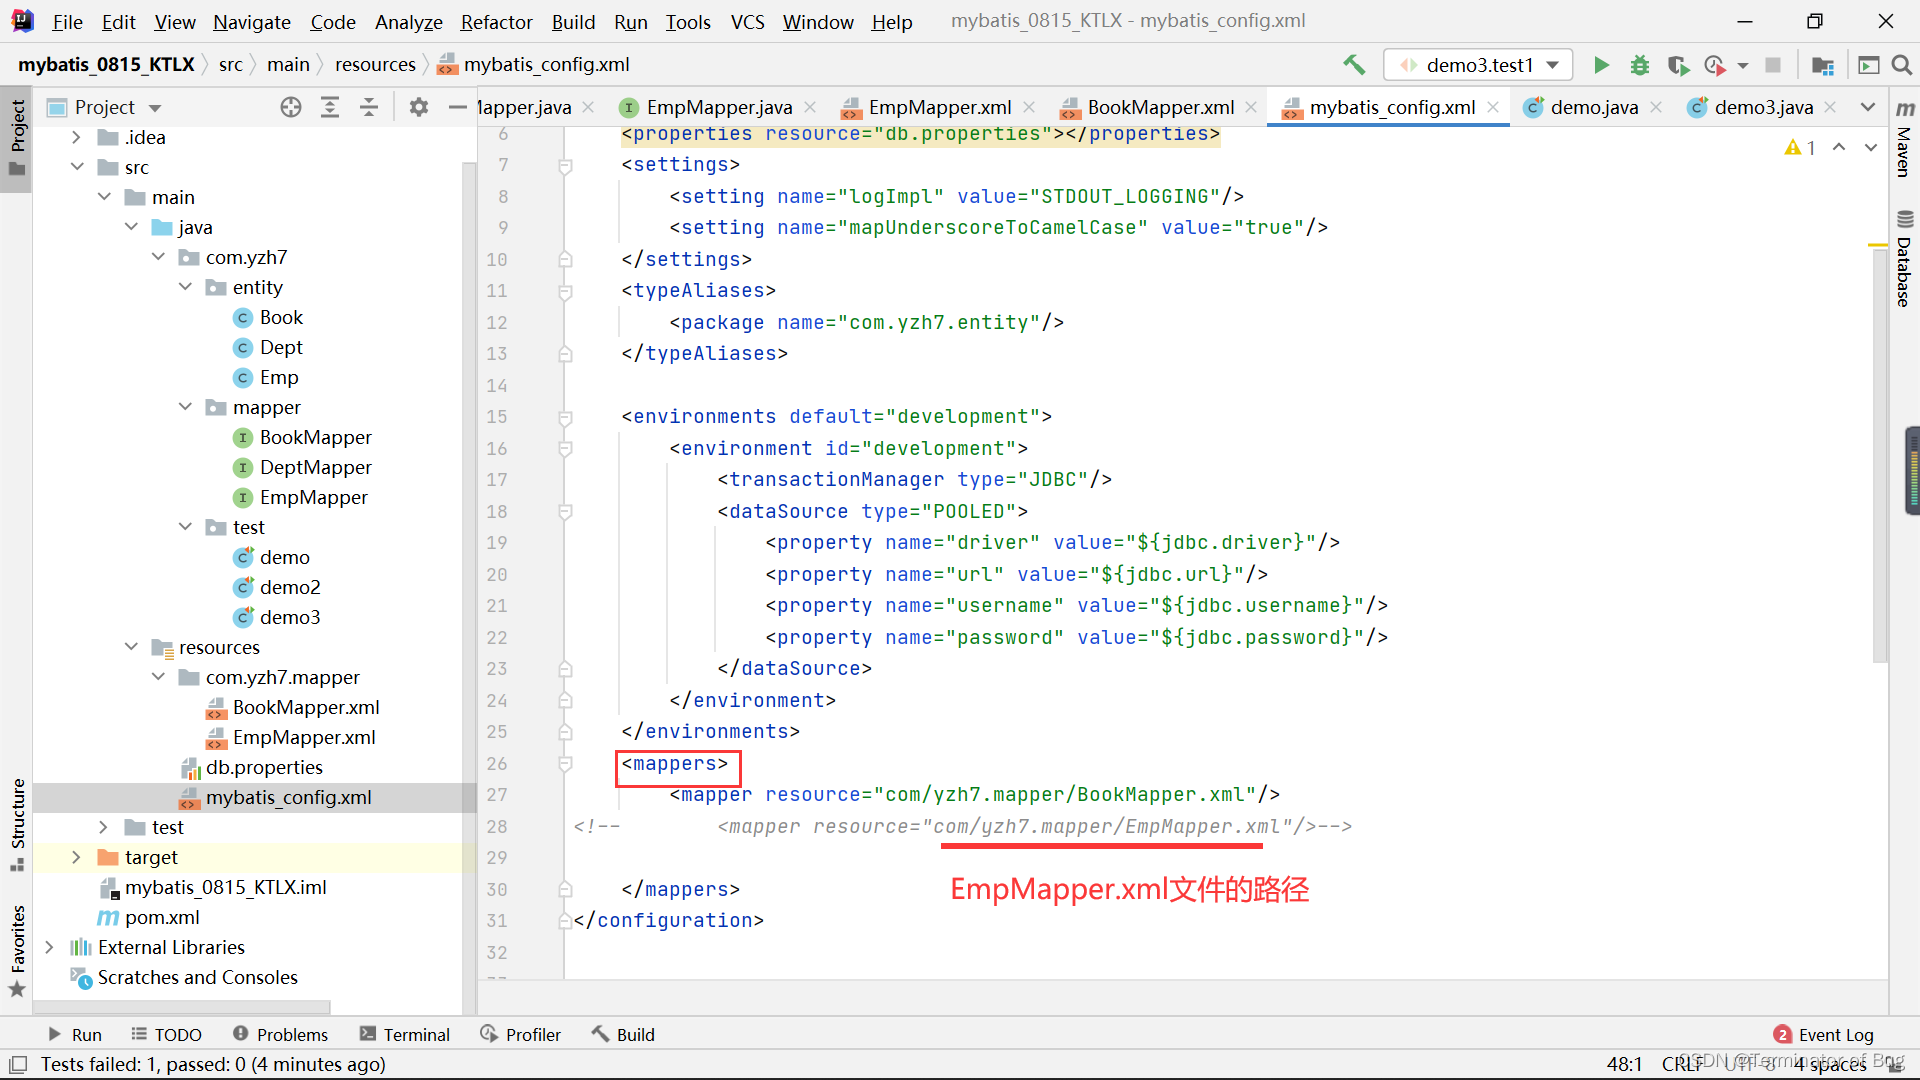The height and width of the screenshot is (1080, 1920).
Task: Open the Database tool window
Action: [x=1905, y=259]
